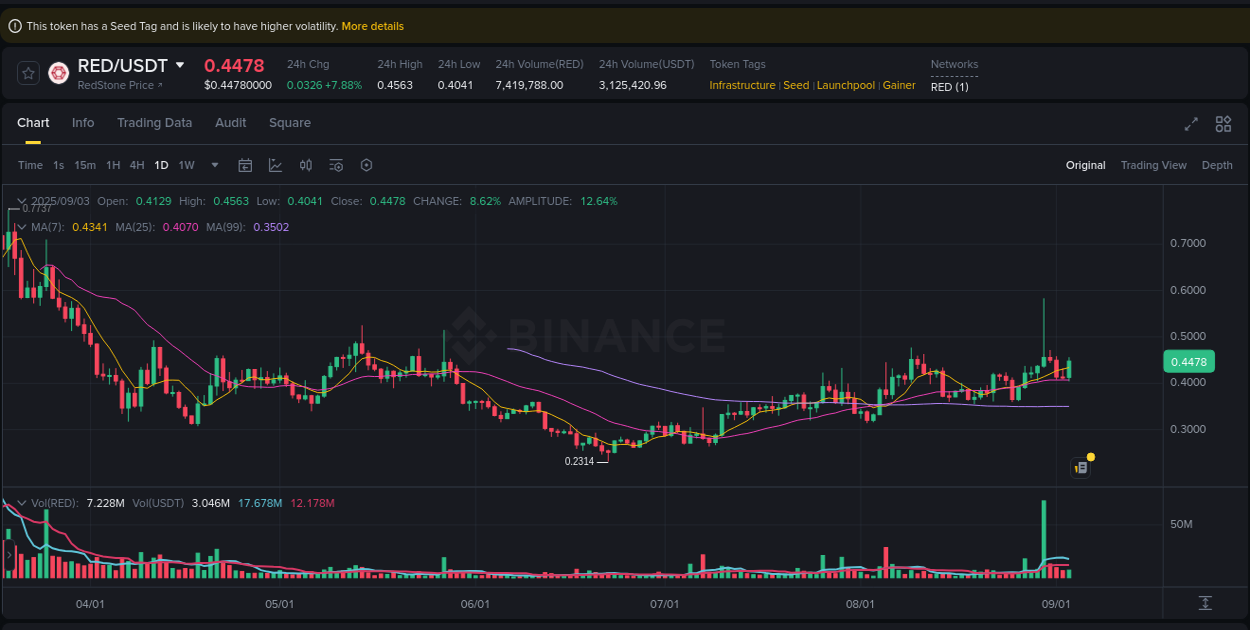Open the RED/USDT pair dropdown

pyautogui.click(x=180, y=65)
